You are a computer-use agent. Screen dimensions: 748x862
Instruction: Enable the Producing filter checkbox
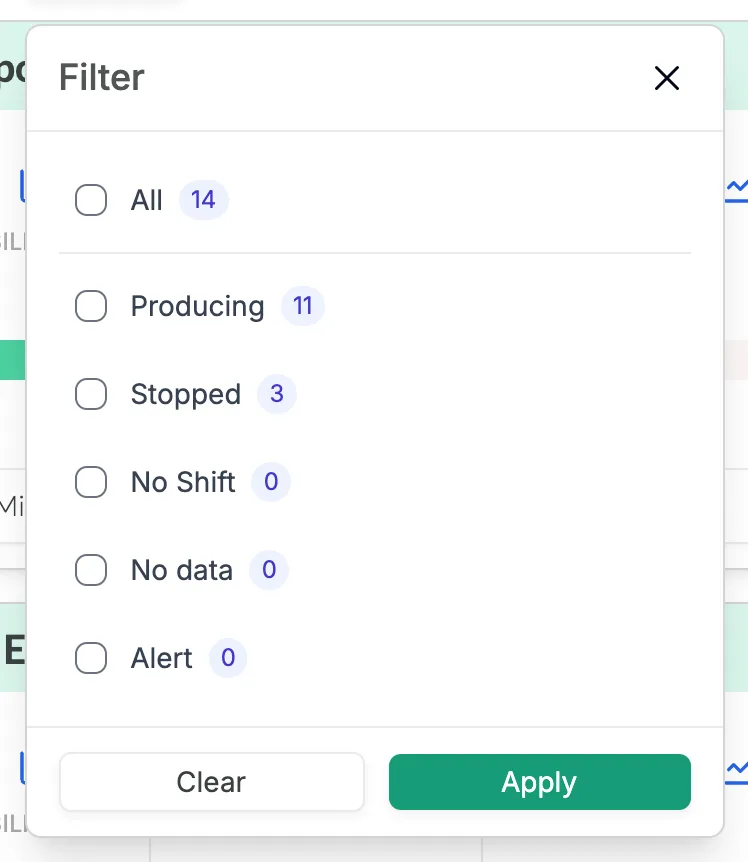(91, 306)
